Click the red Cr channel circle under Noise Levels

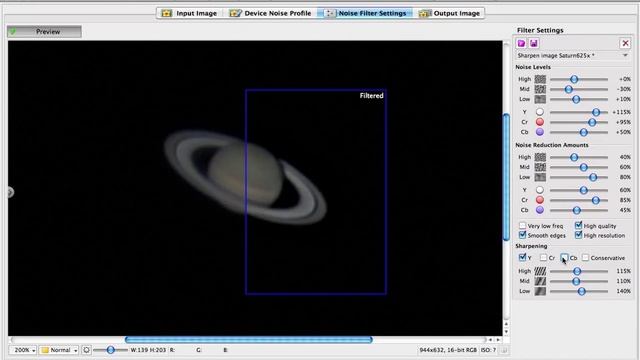tap(540, 122)
